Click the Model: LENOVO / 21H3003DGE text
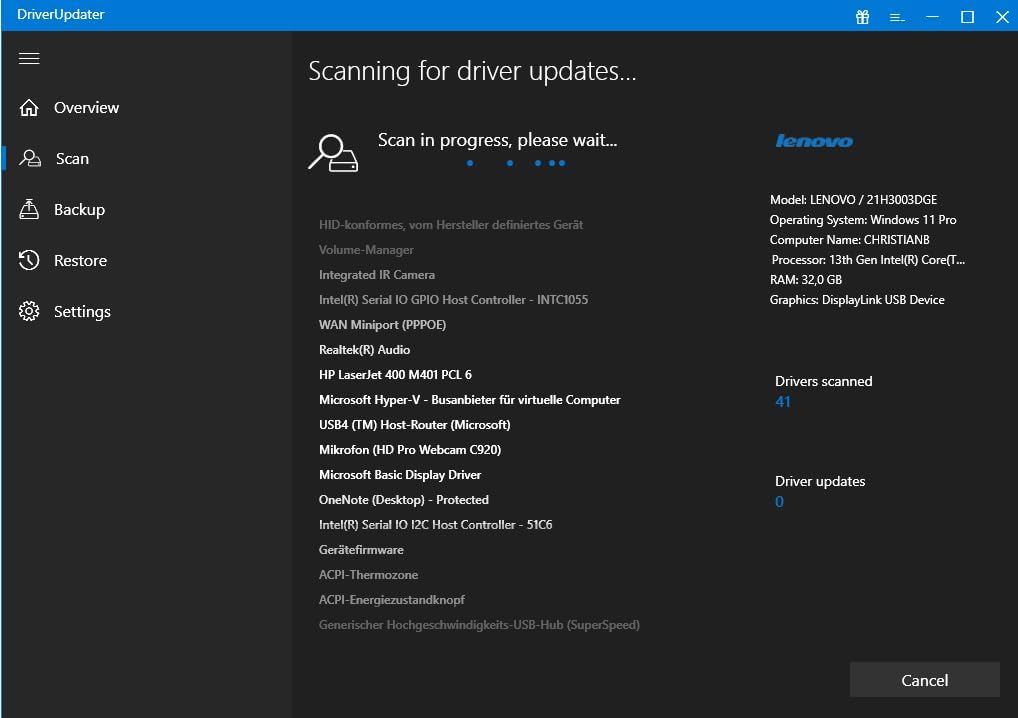Screen dimensions: 1018x718 coord(853,199)
